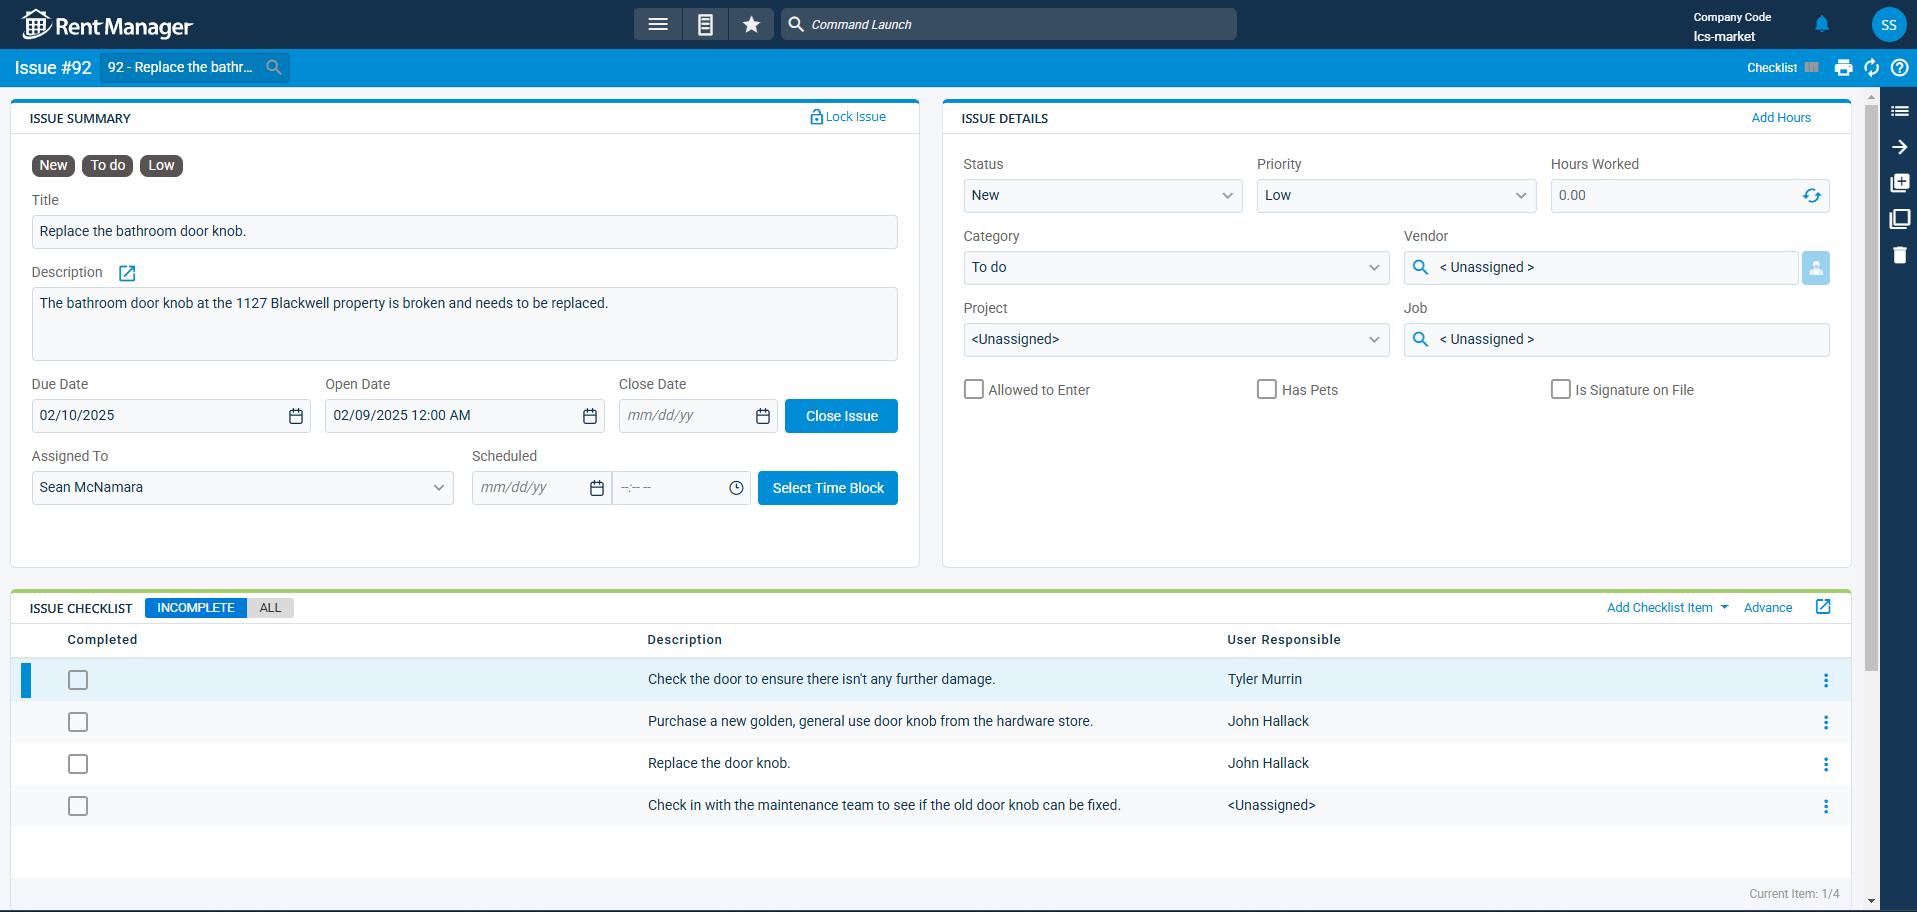Click the help question mark icon
The width and height of the screenshot is (1917, 912).
click(1899, 68)
